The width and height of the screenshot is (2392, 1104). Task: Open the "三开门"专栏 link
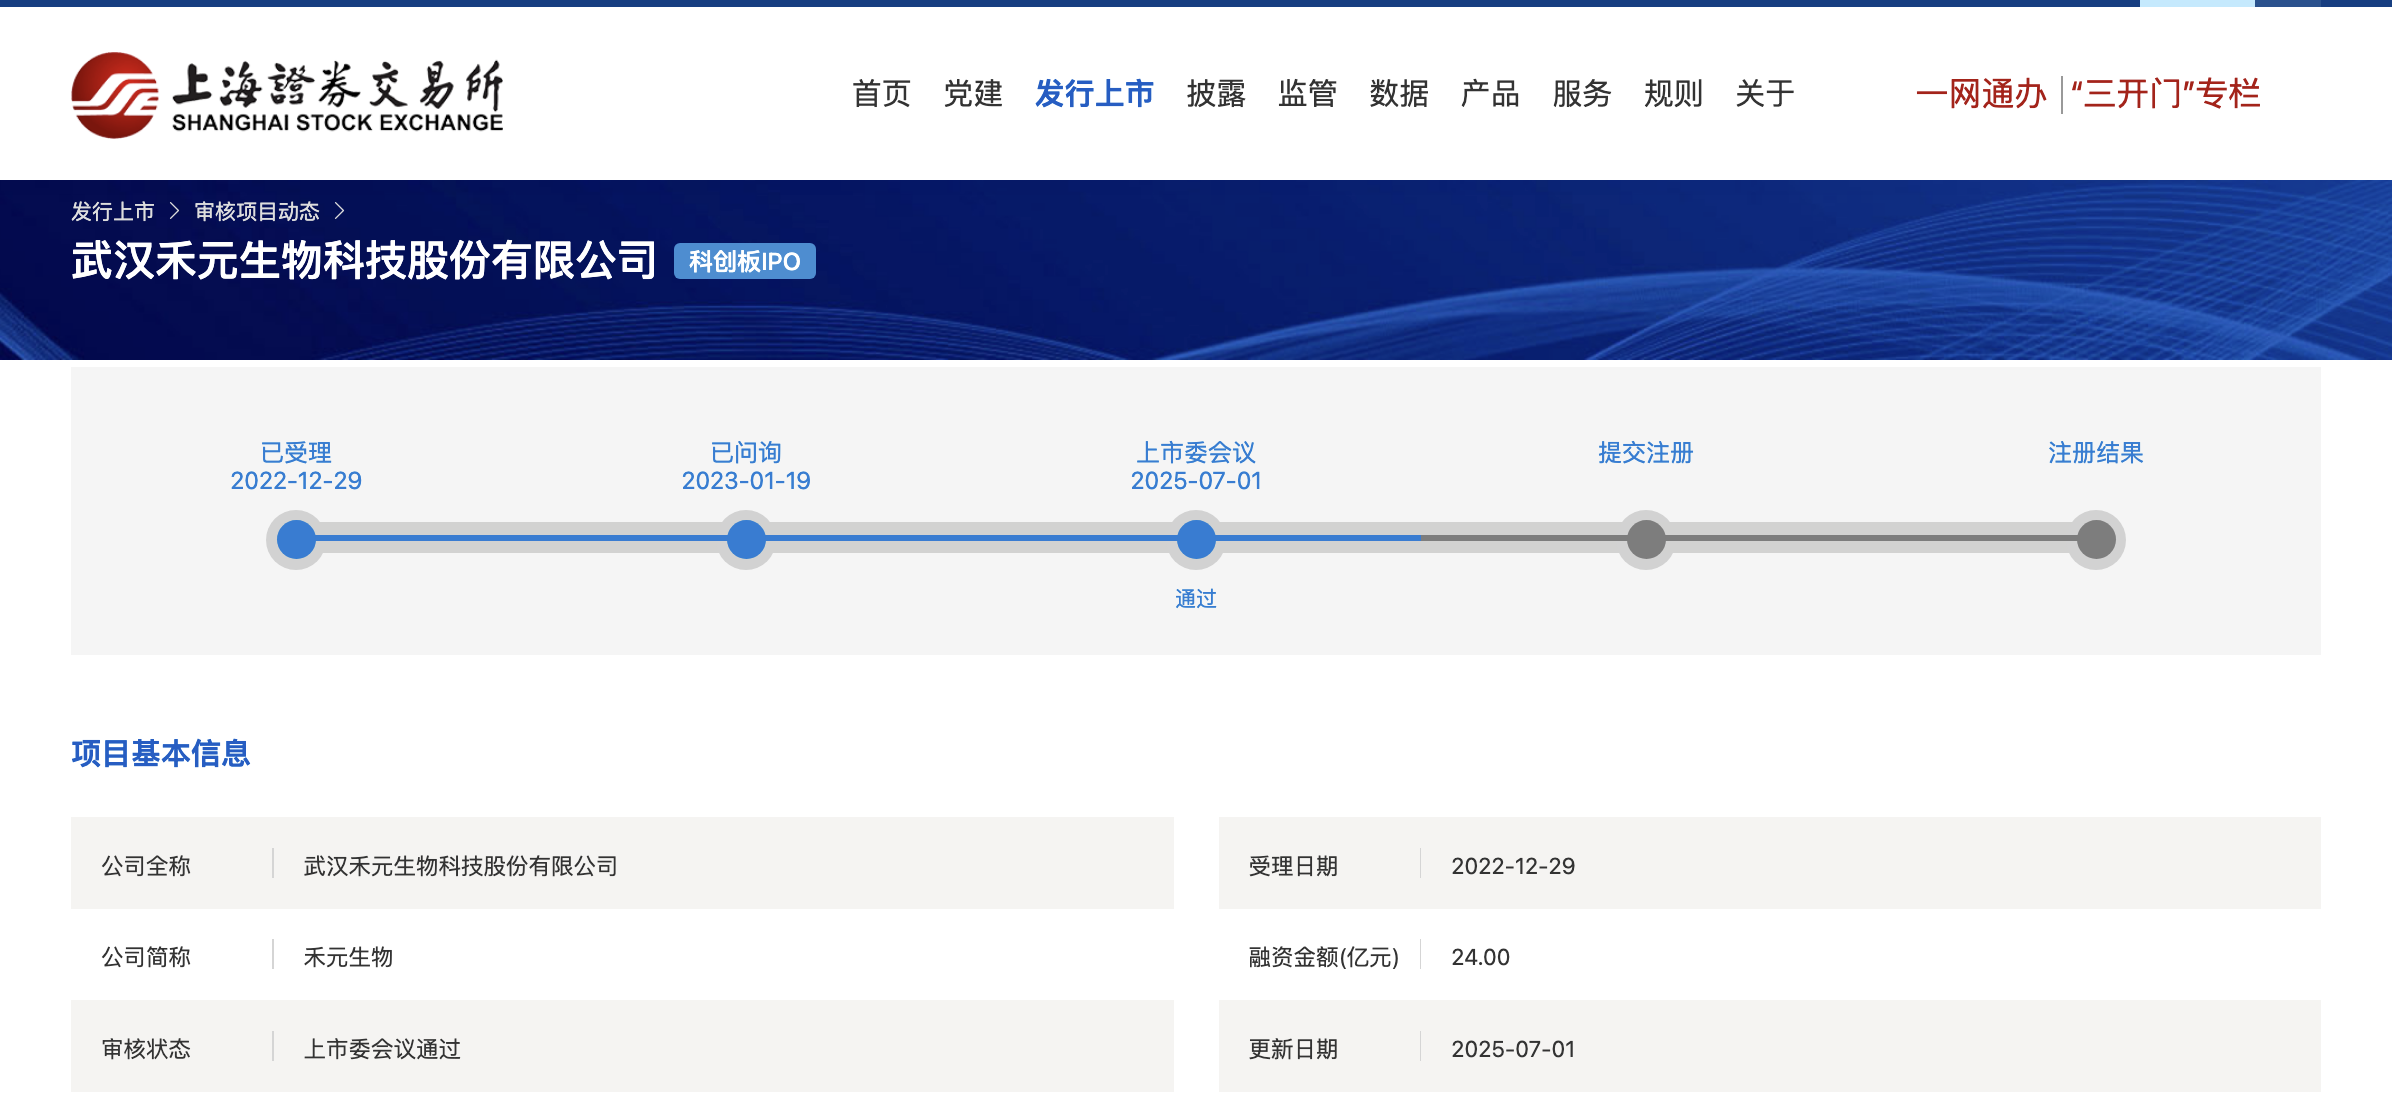2165,94
